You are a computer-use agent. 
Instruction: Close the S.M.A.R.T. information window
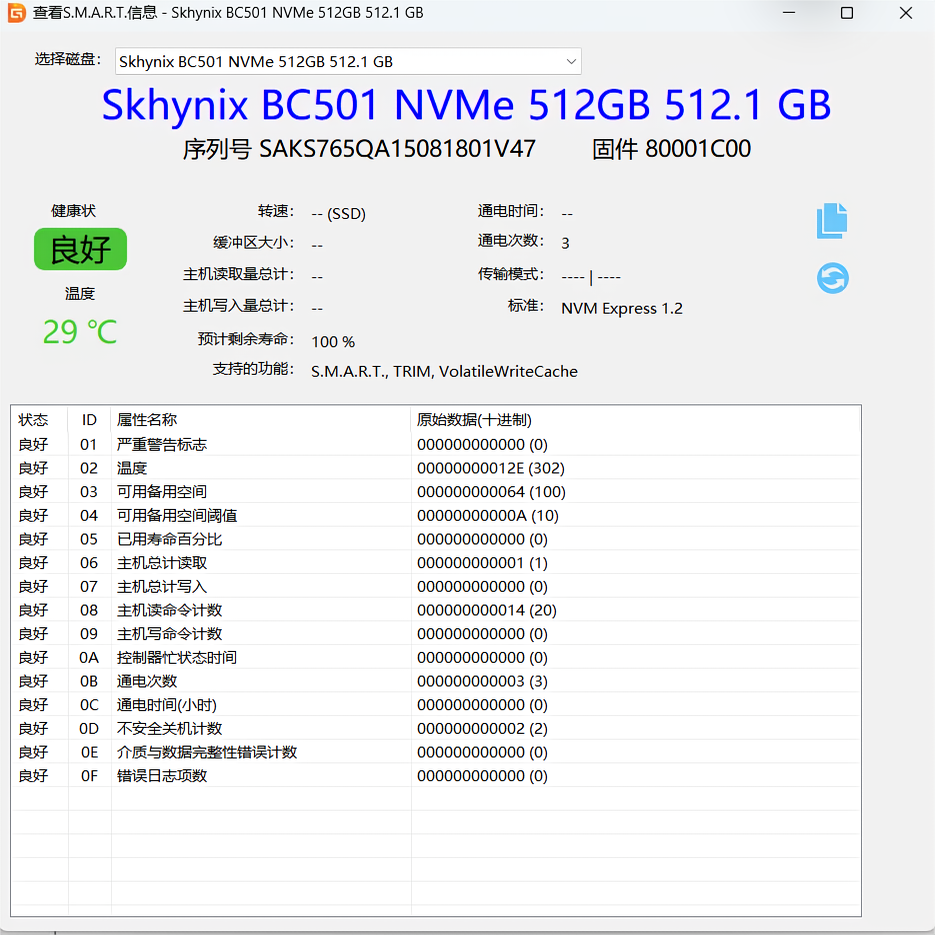905,13
